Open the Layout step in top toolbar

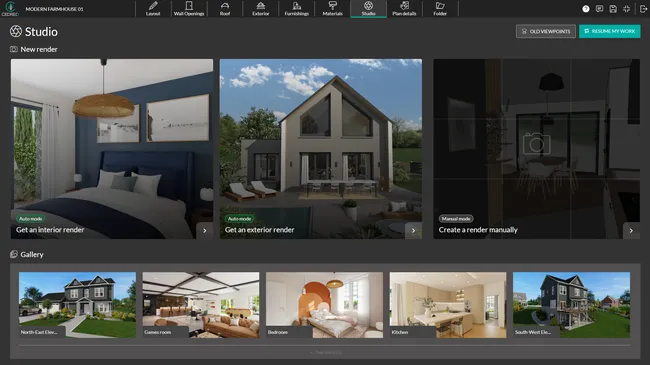(153, 9)
